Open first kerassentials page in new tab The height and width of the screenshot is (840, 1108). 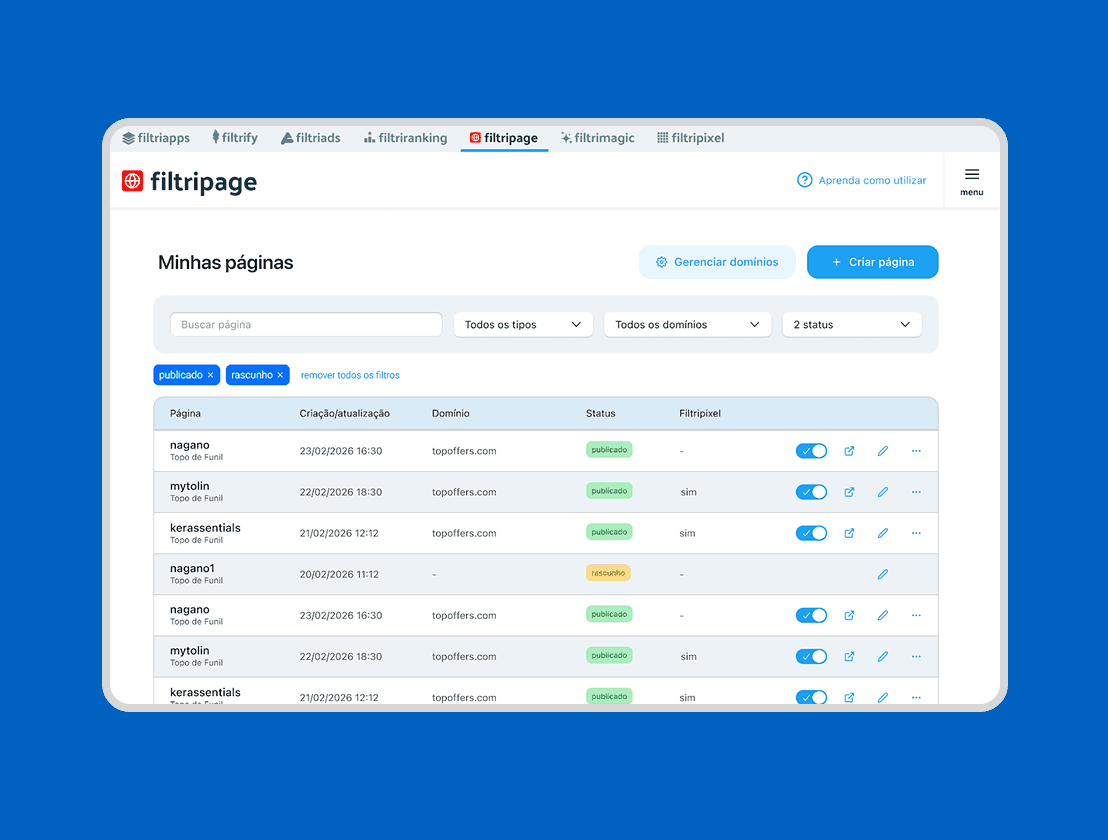(x=849, y=533)
